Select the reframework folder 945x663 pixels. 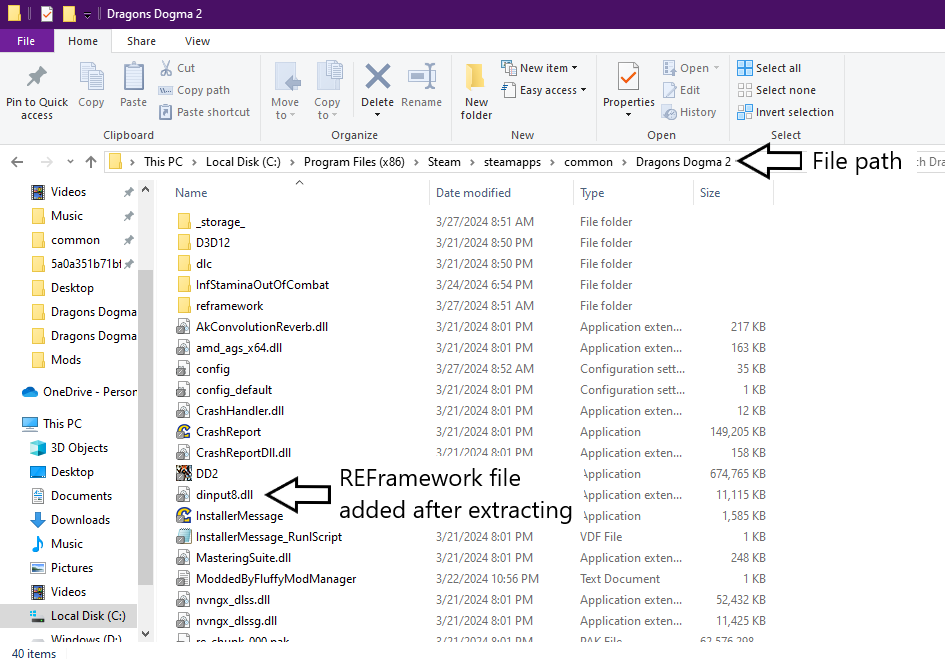click(x=230, y=306)
